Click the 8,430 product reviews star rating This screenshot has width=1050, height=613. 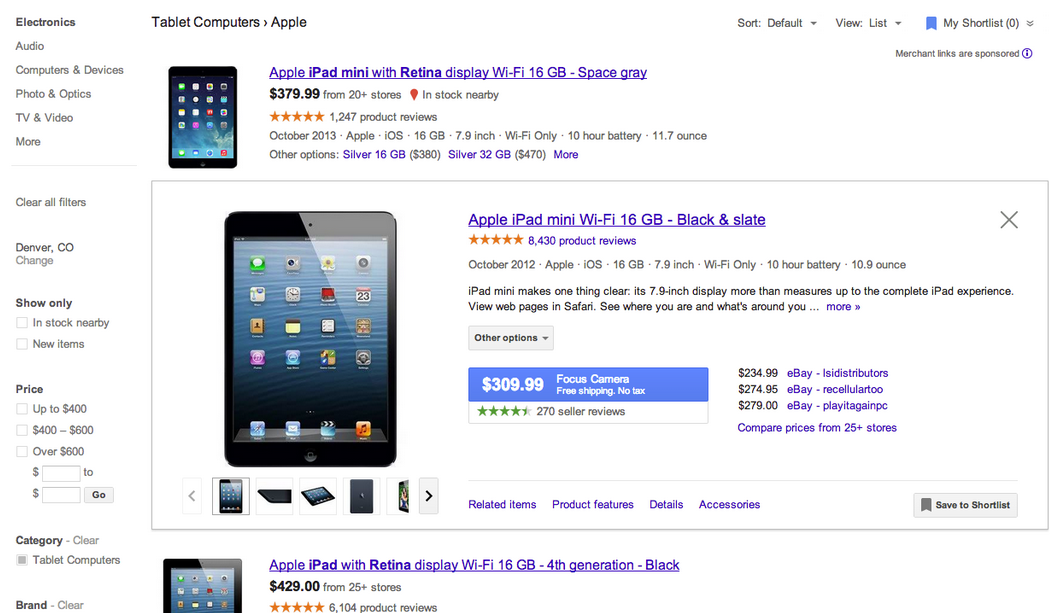496,240
